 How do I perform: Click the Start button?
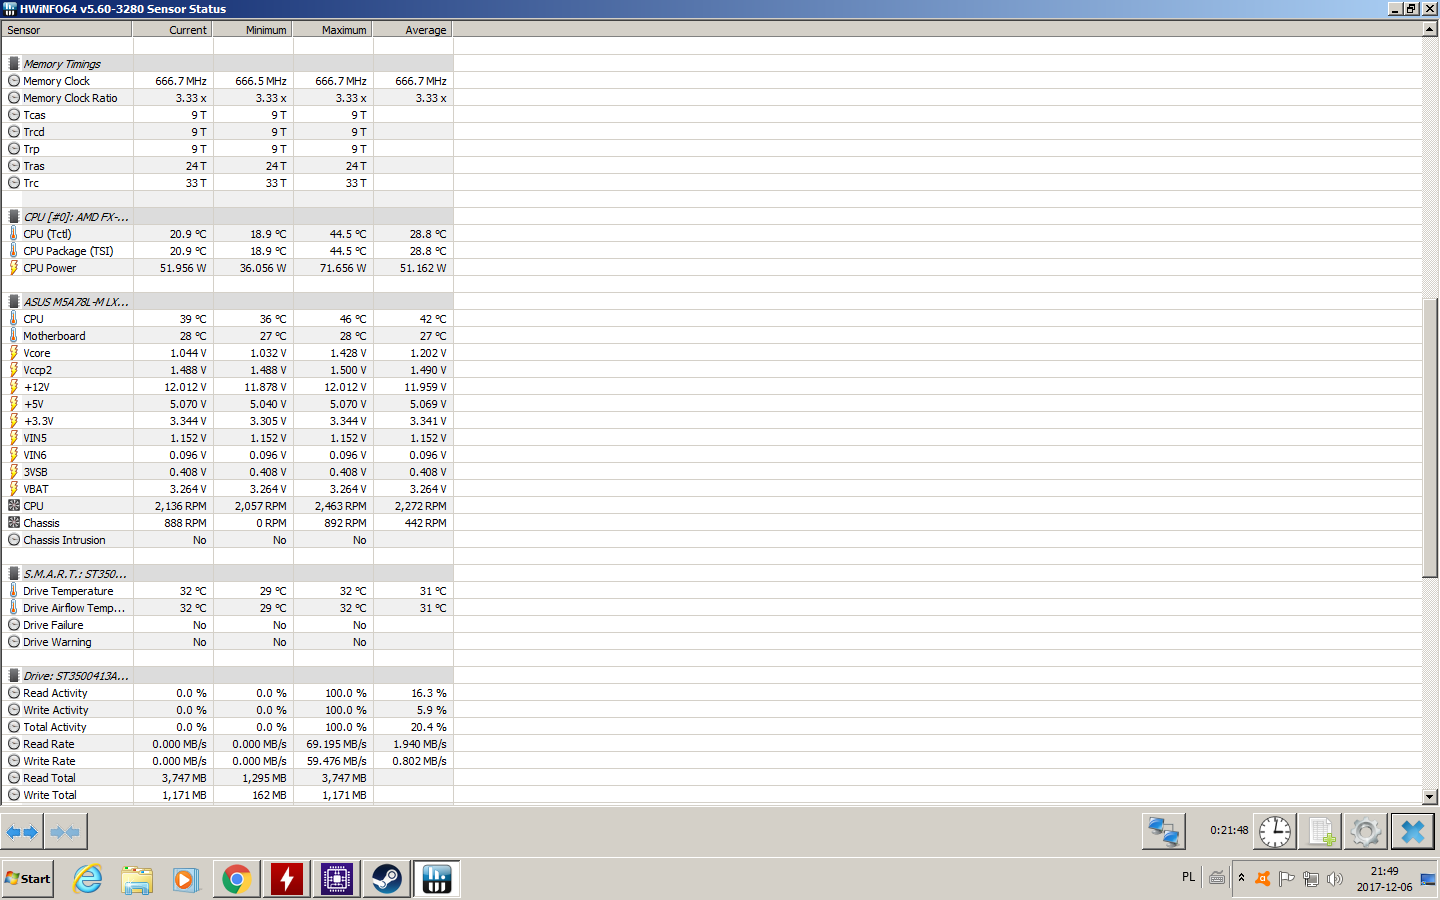pyautogui.click(x=28, y=879)
